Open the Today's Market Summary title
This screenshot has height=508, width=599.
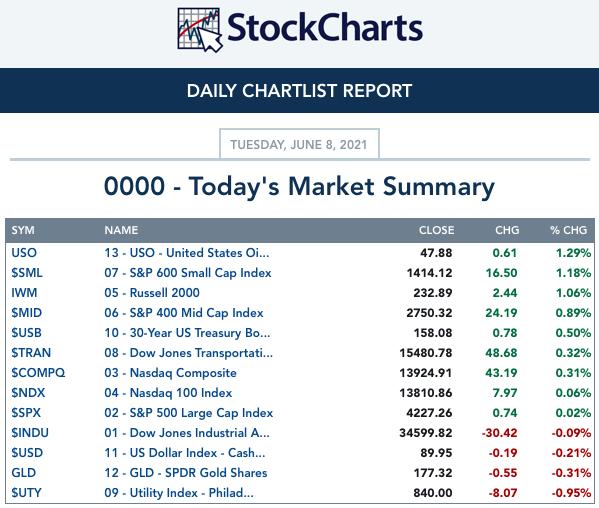click(x=299, y=186)
